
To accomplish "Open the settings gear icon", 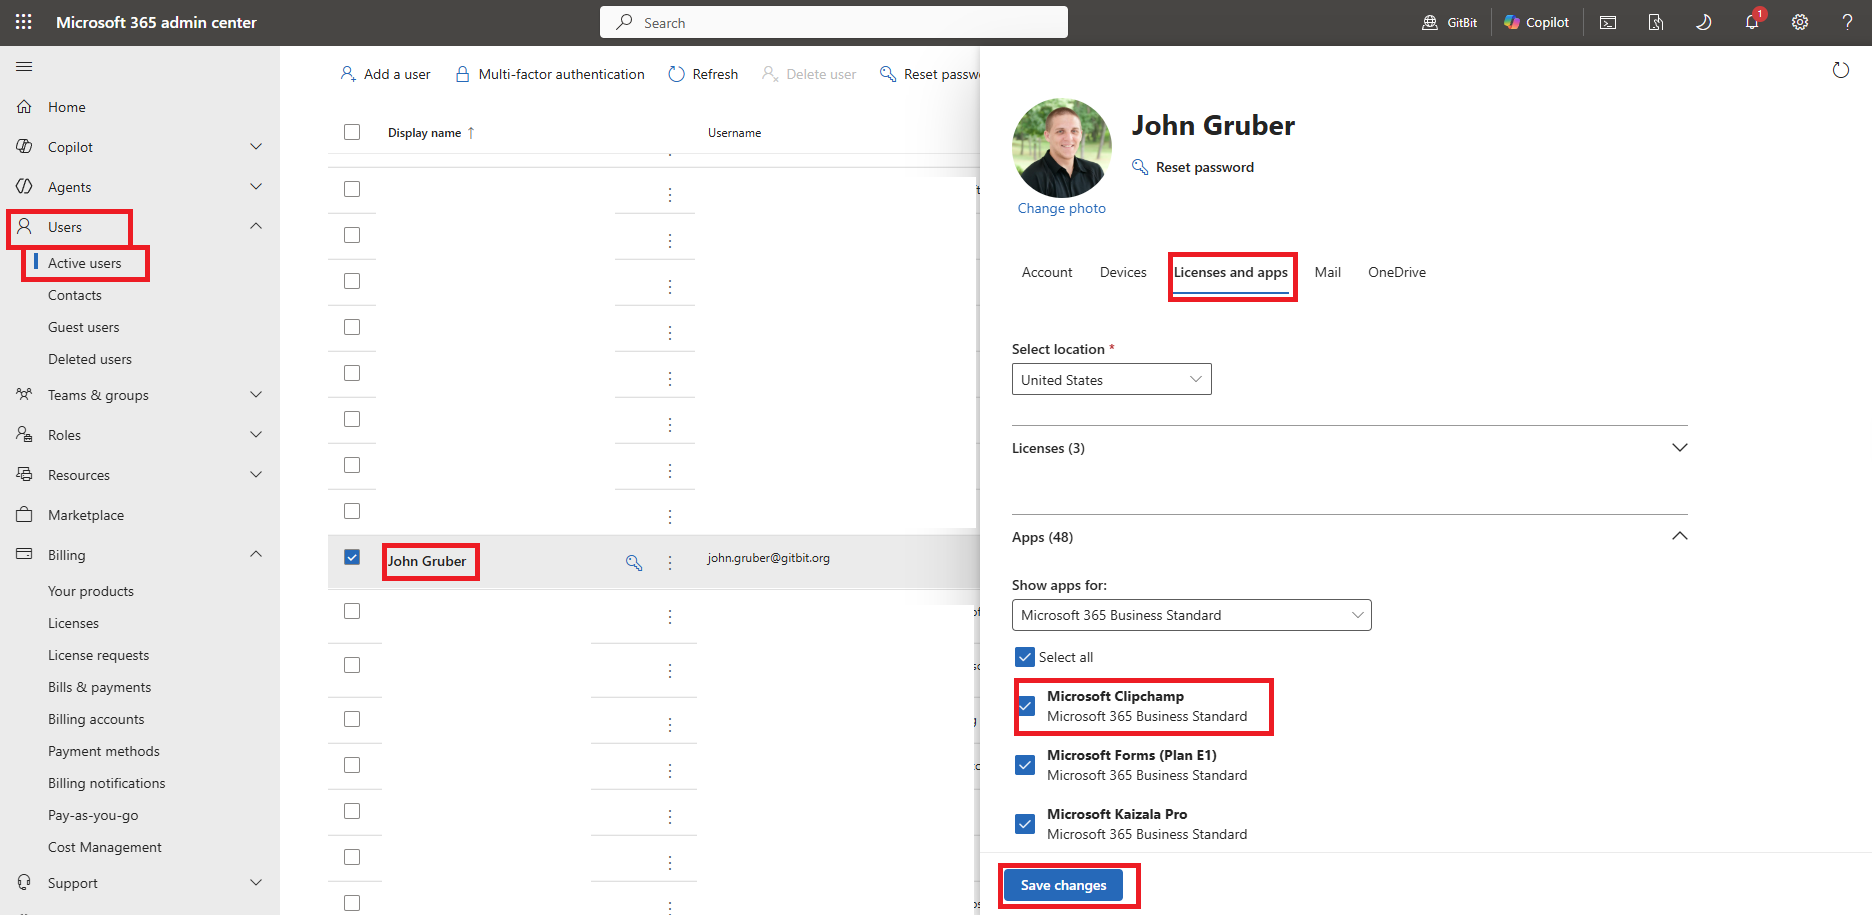I will pyautogui.click(x=1800, y=22).
